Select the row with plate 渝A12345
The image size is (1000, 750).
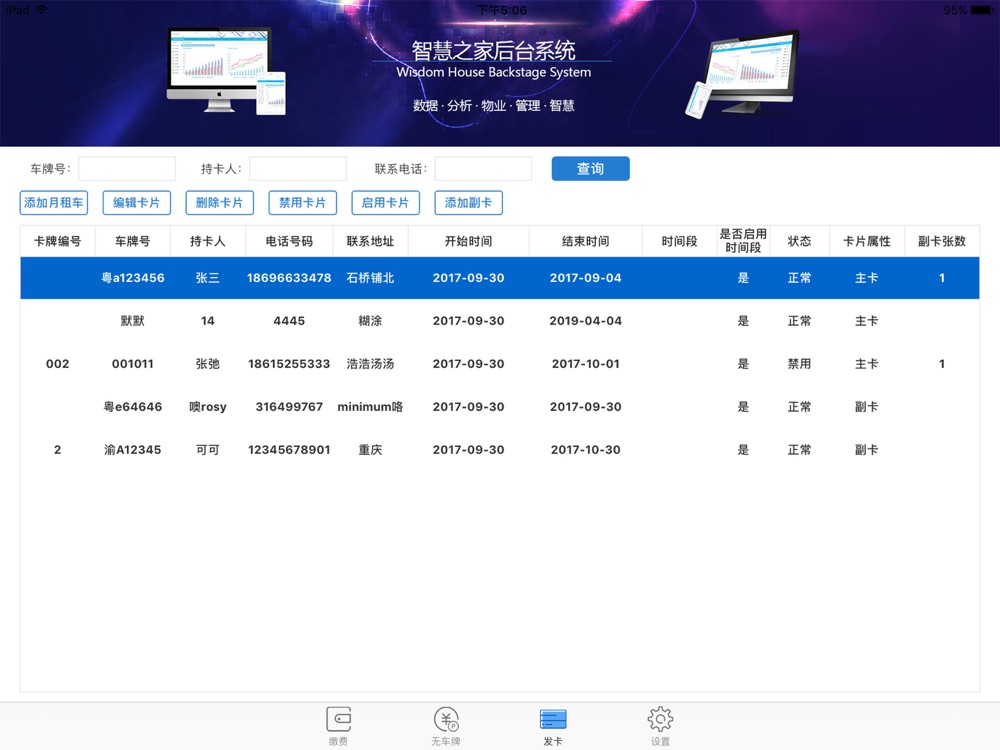pyautogui.click(x=133, y=450)
